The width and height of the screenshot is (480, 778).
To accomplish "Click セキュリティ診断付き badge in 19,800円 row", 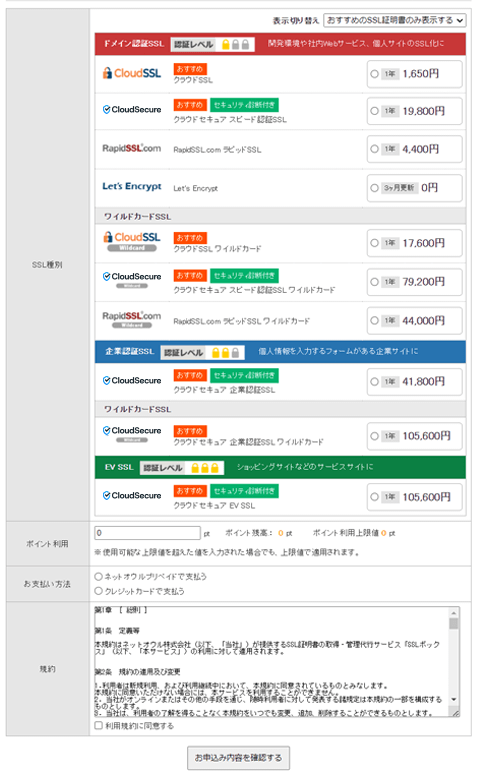I will (244, 105).
